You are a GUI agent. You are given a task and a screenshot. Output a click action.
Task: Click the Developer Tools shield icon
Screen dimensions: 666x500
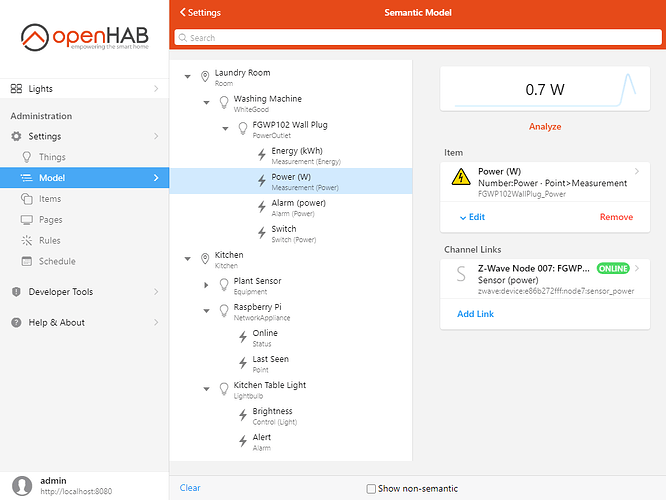point(16,292)
